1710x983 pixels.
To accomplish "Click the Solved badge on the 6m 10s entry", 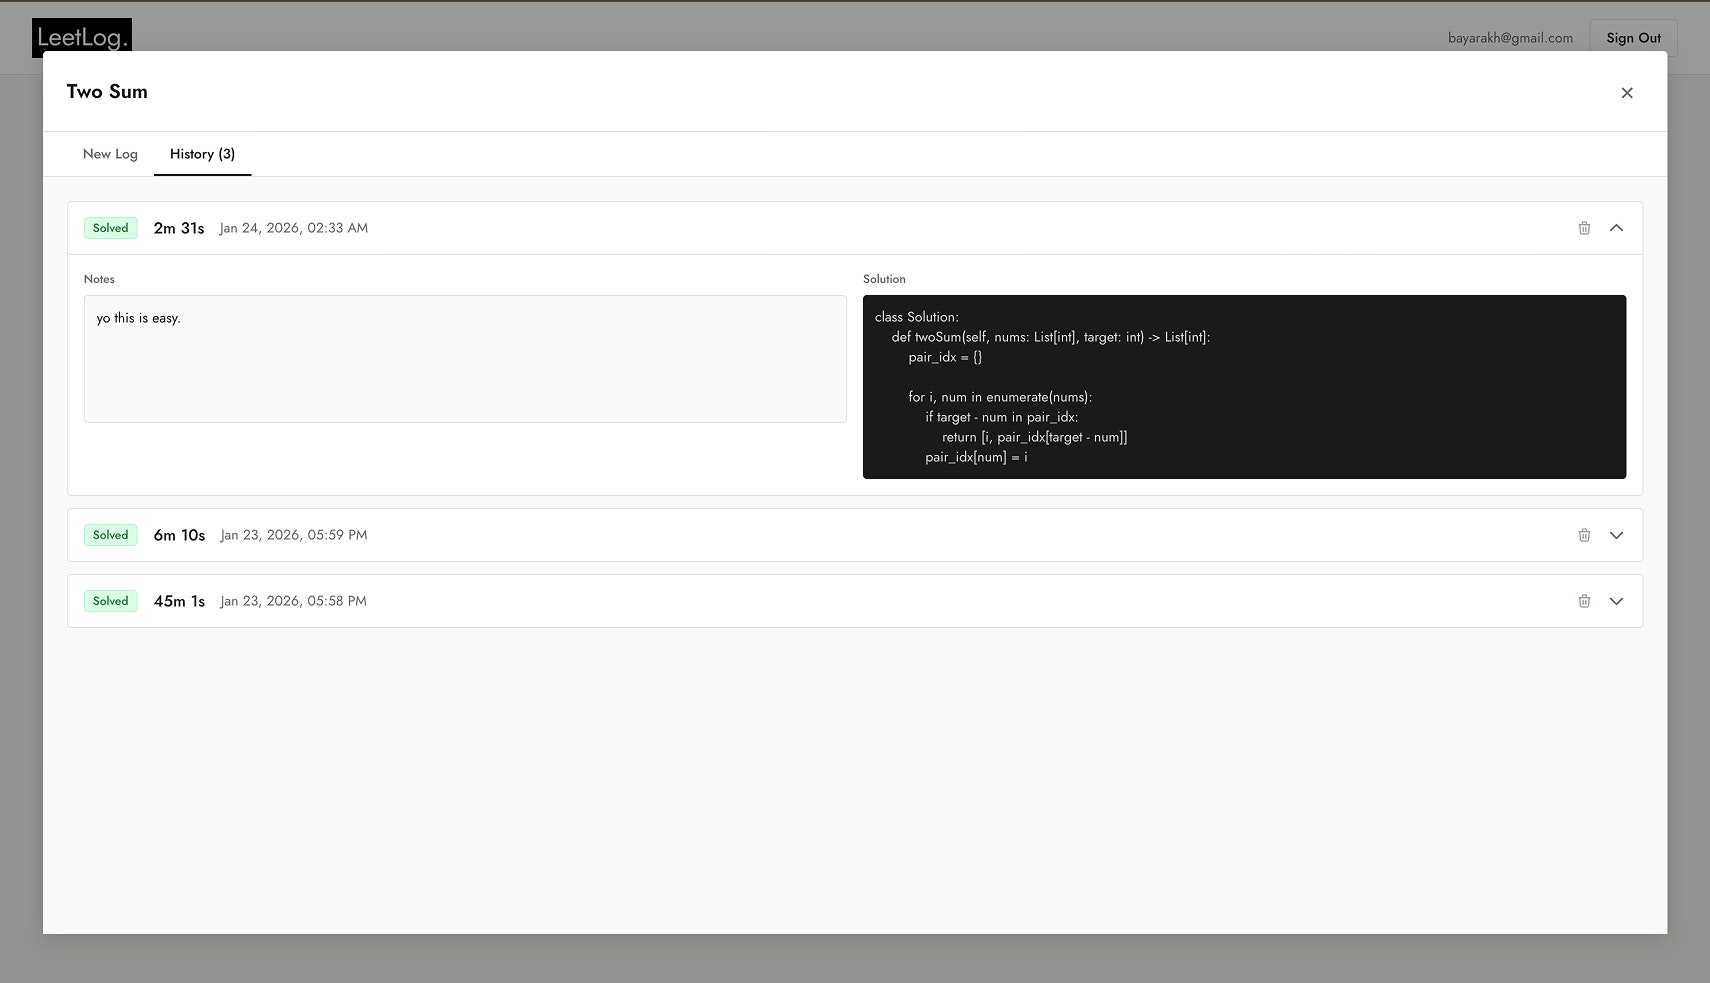I will click(x=110, y=534).
